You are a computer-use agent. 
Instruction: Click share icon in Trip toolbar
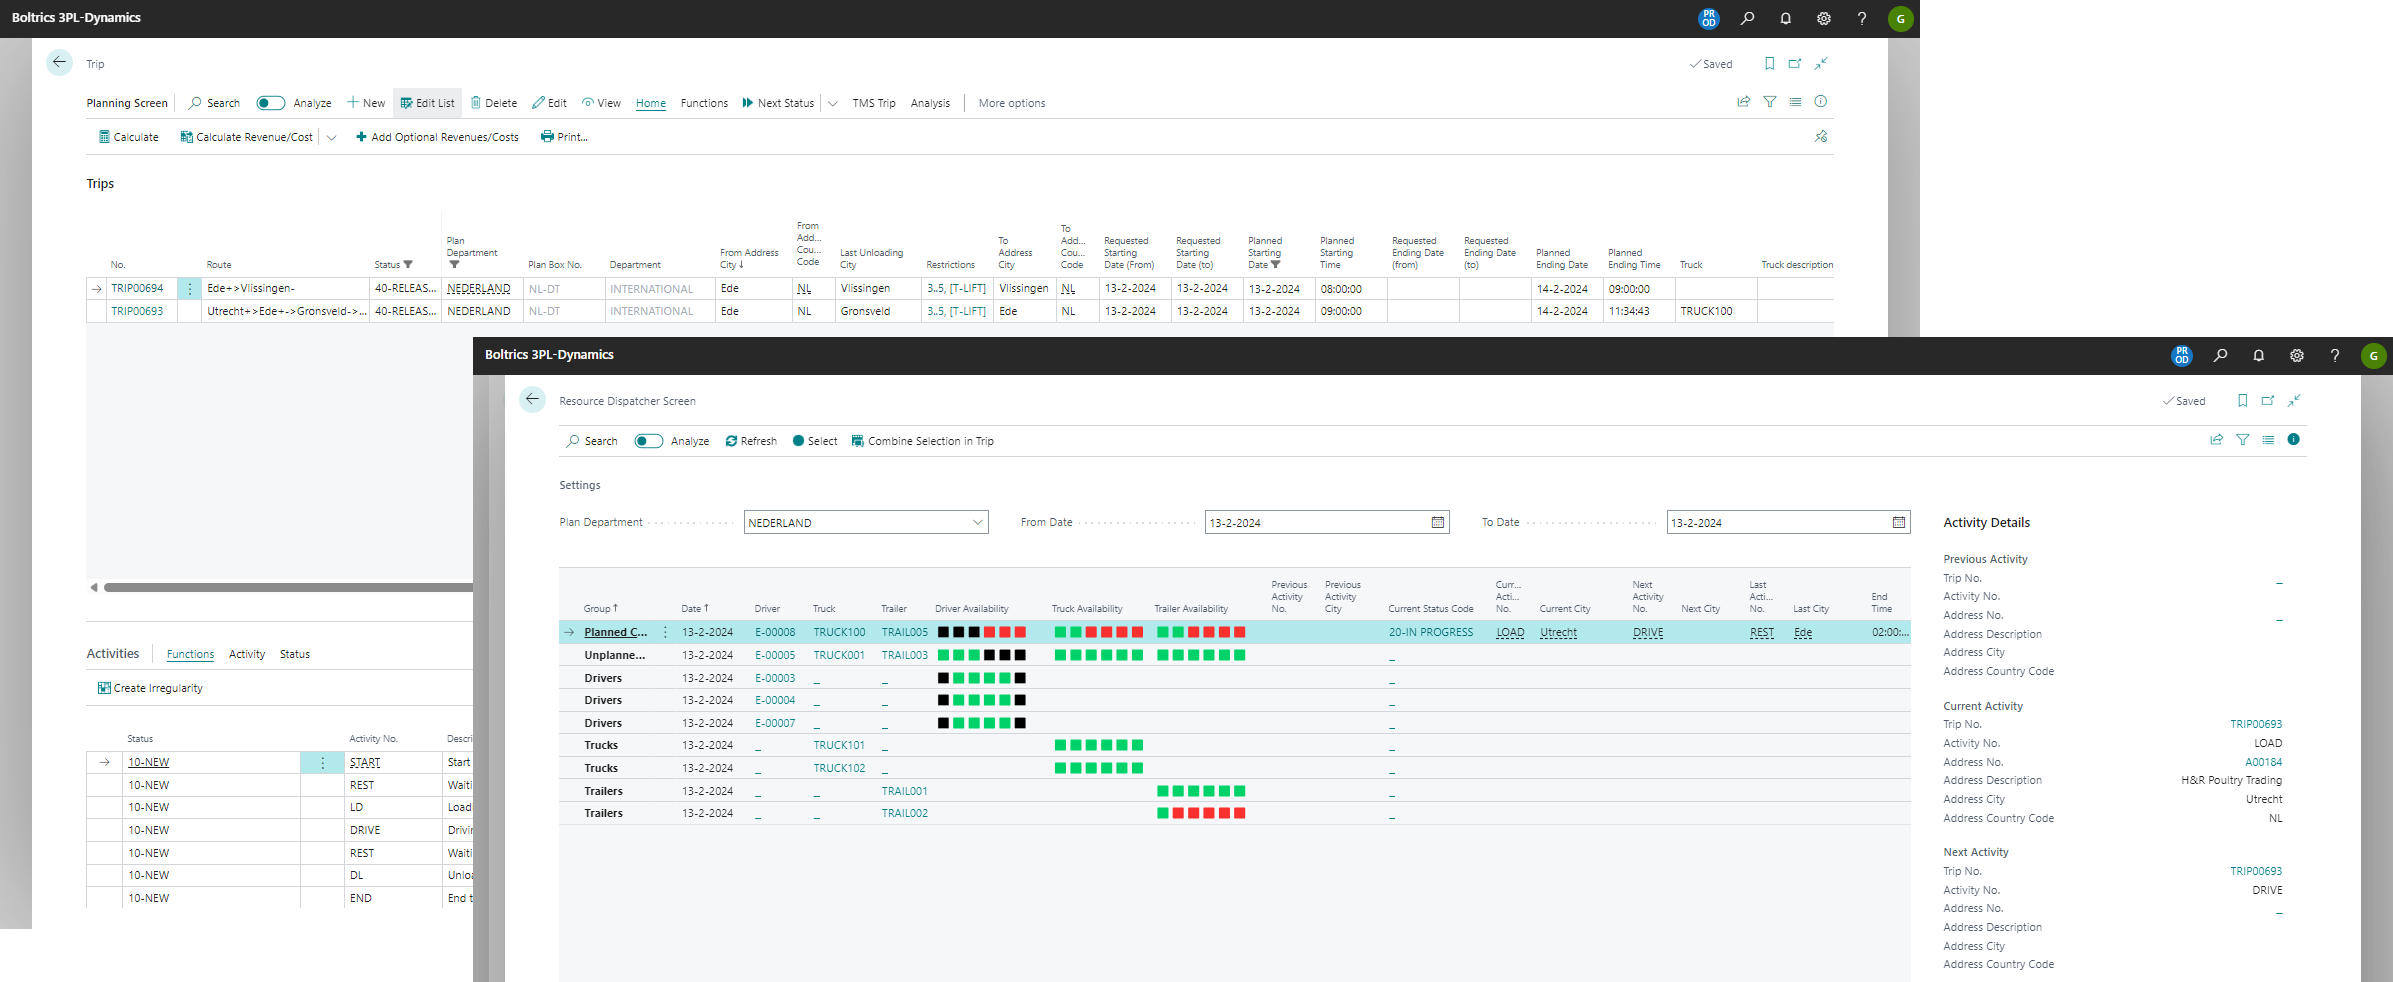point(1744,101)
